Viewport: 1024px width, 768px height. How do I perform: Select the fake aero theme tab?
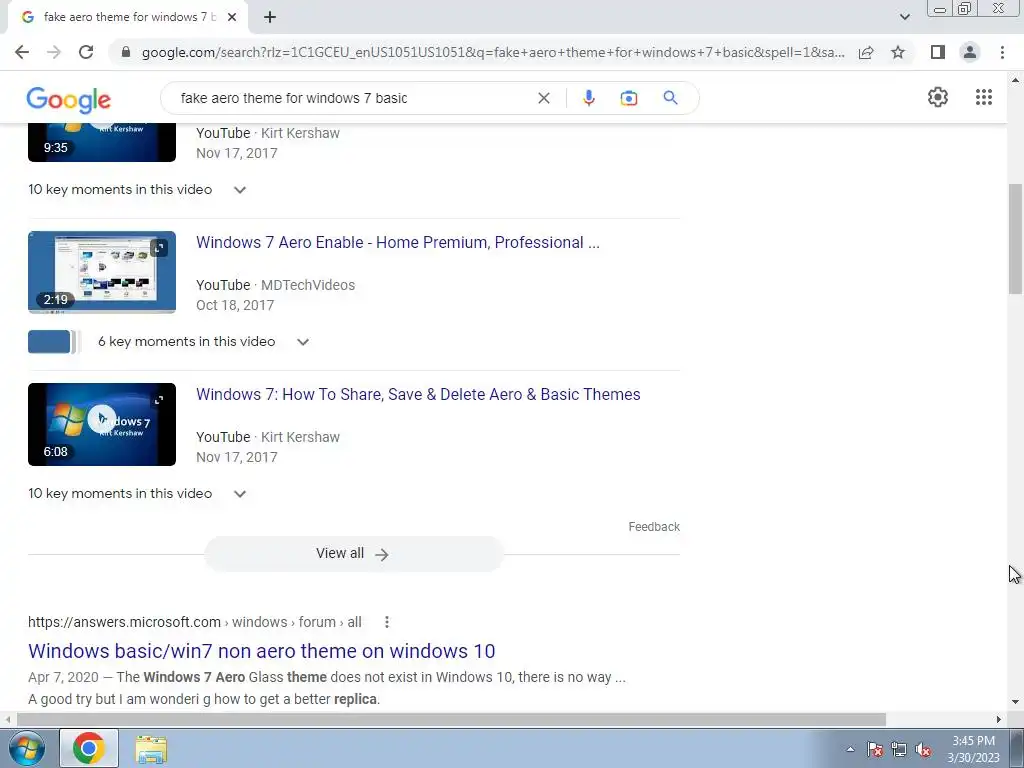(127, 17)
